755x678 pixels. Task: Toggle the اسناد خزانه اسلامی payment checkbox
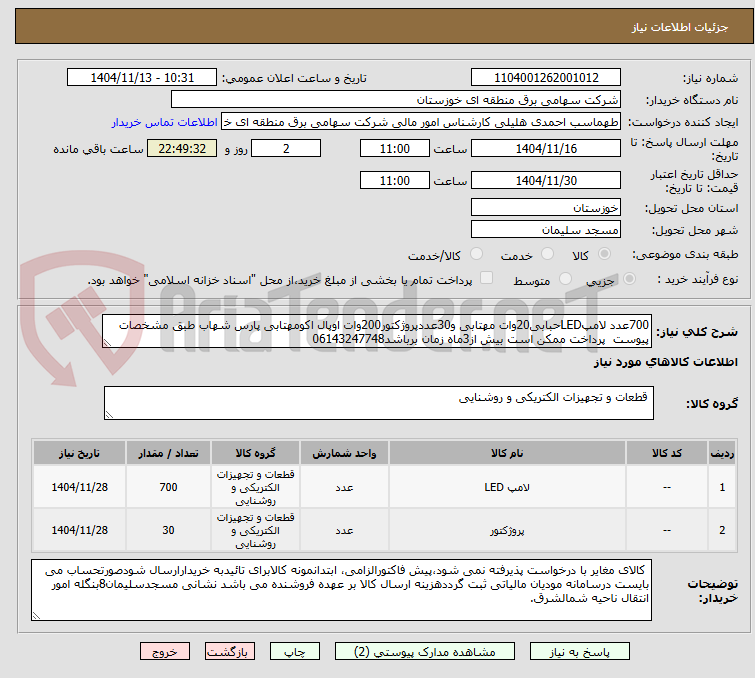tap(487, 278)
